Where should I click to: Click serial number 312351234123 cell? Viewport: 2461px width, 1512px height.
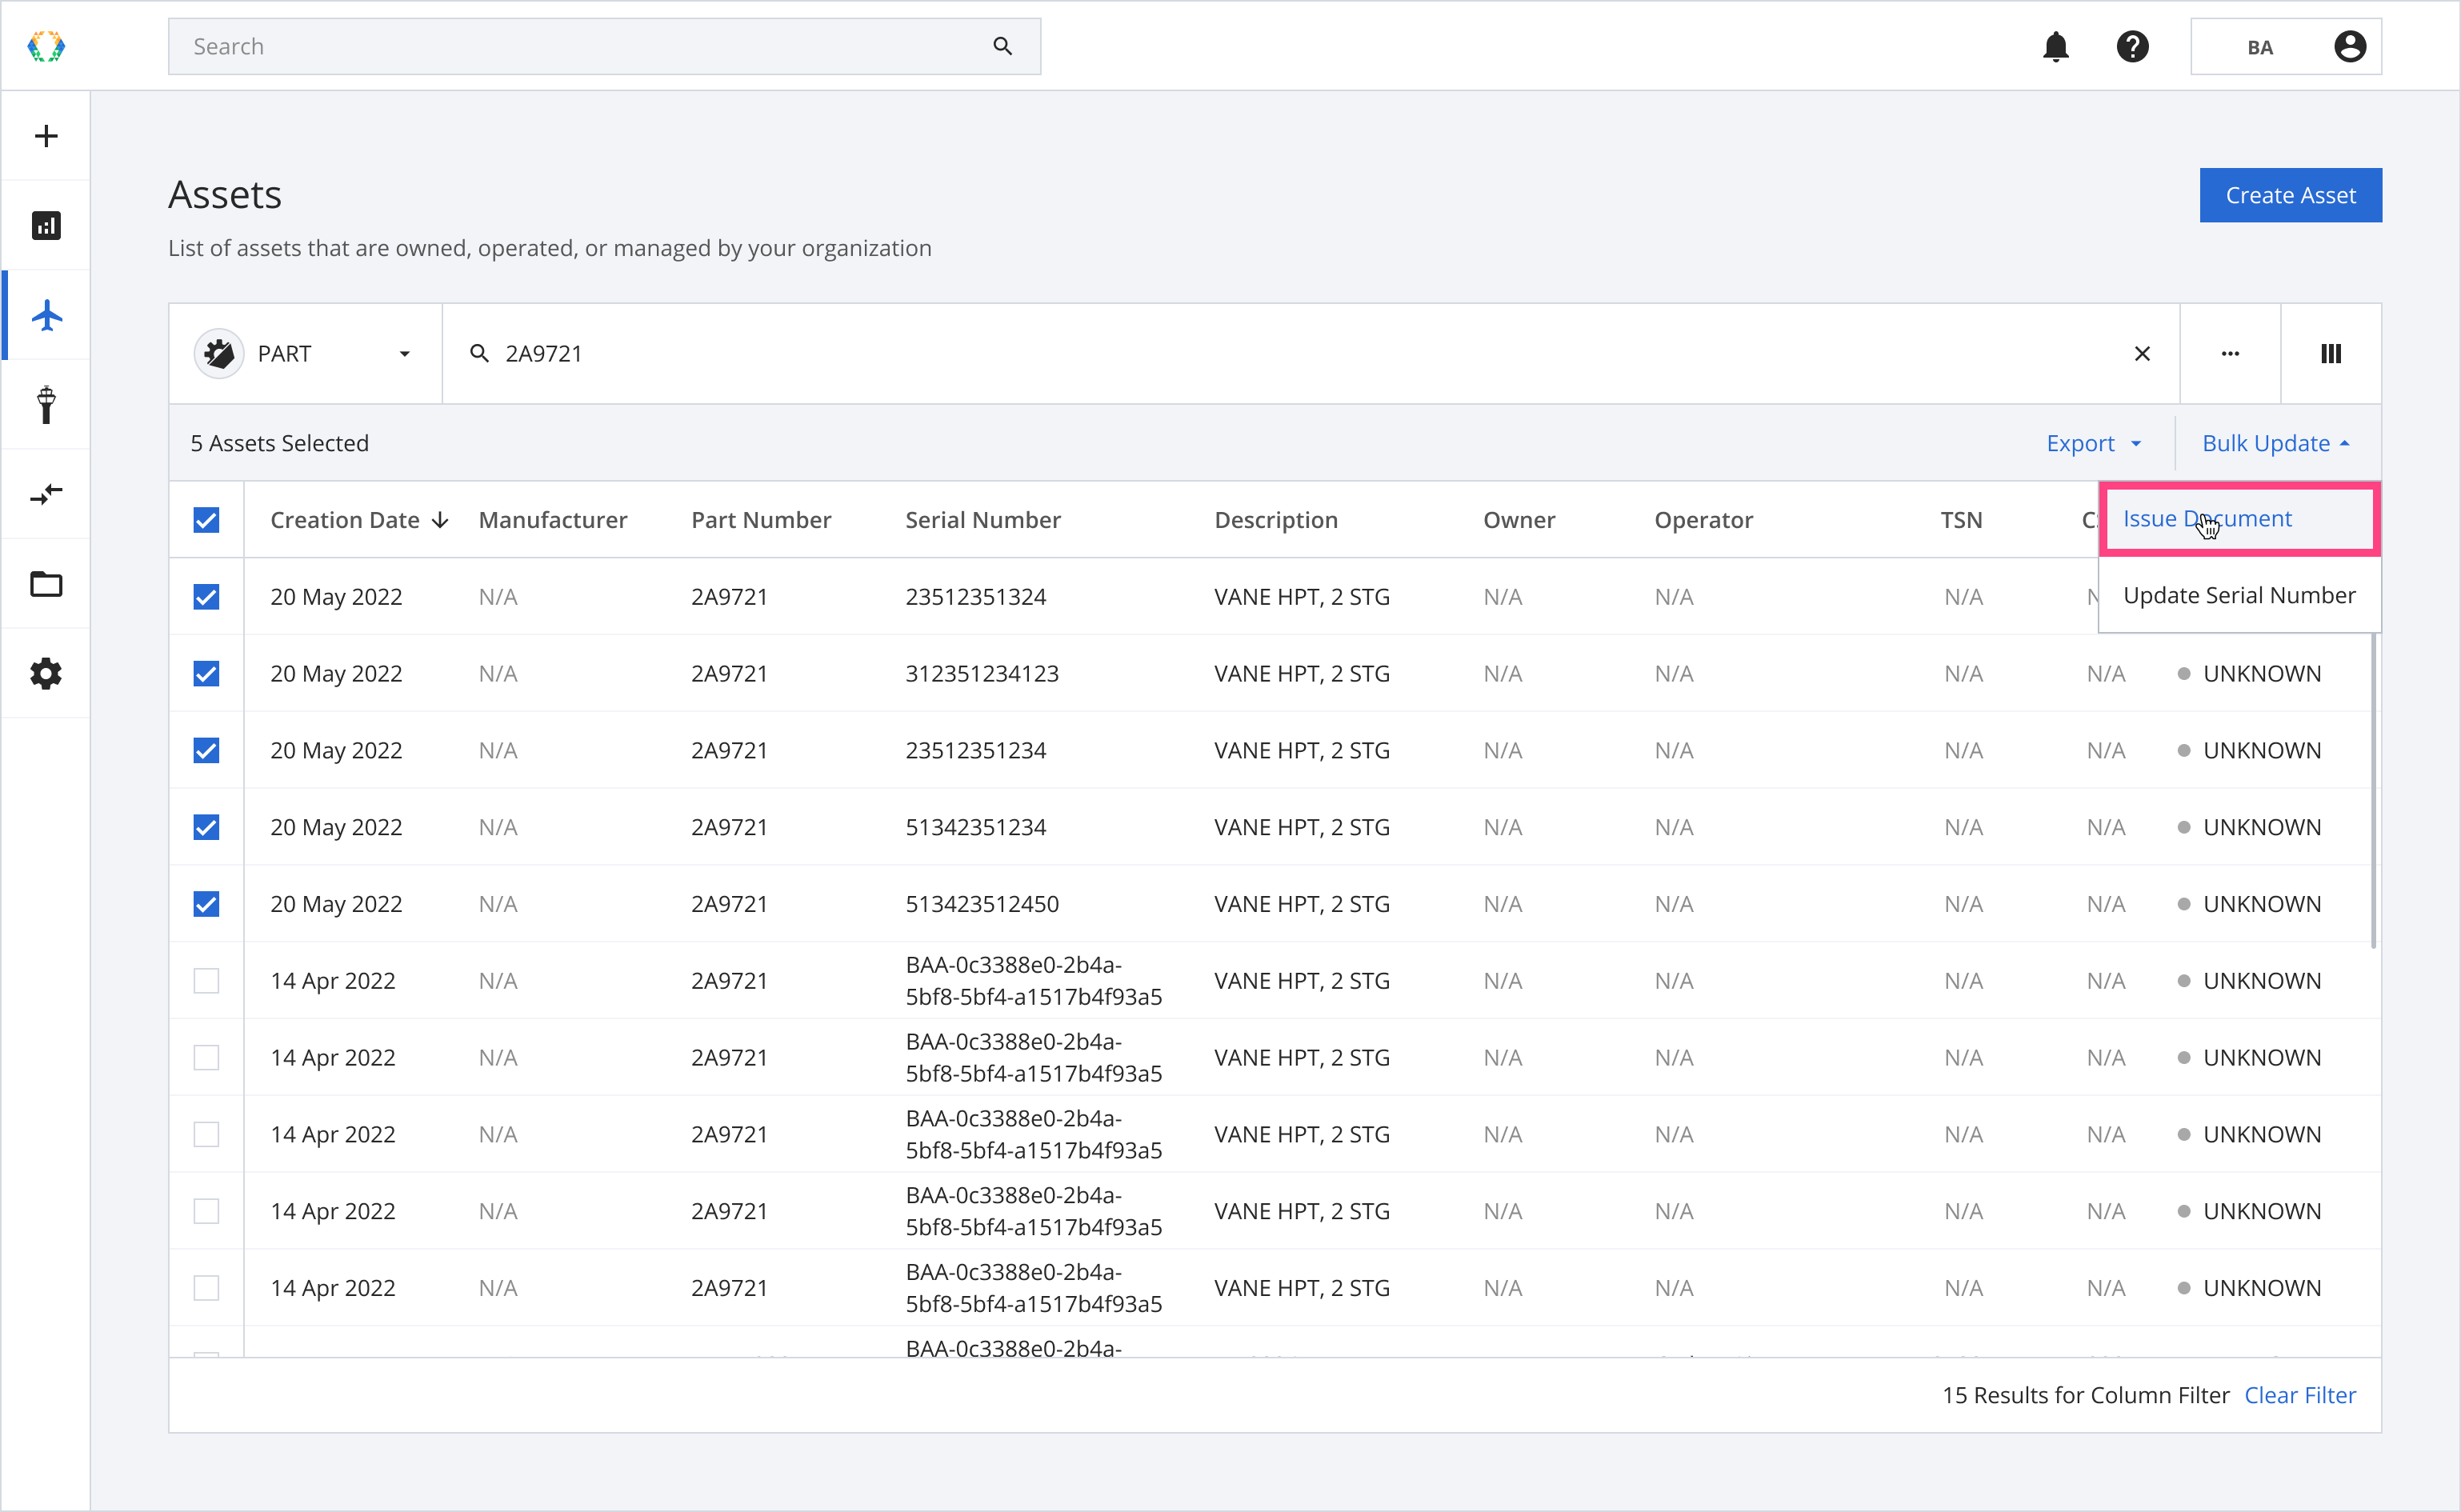(x=982, y=674)
